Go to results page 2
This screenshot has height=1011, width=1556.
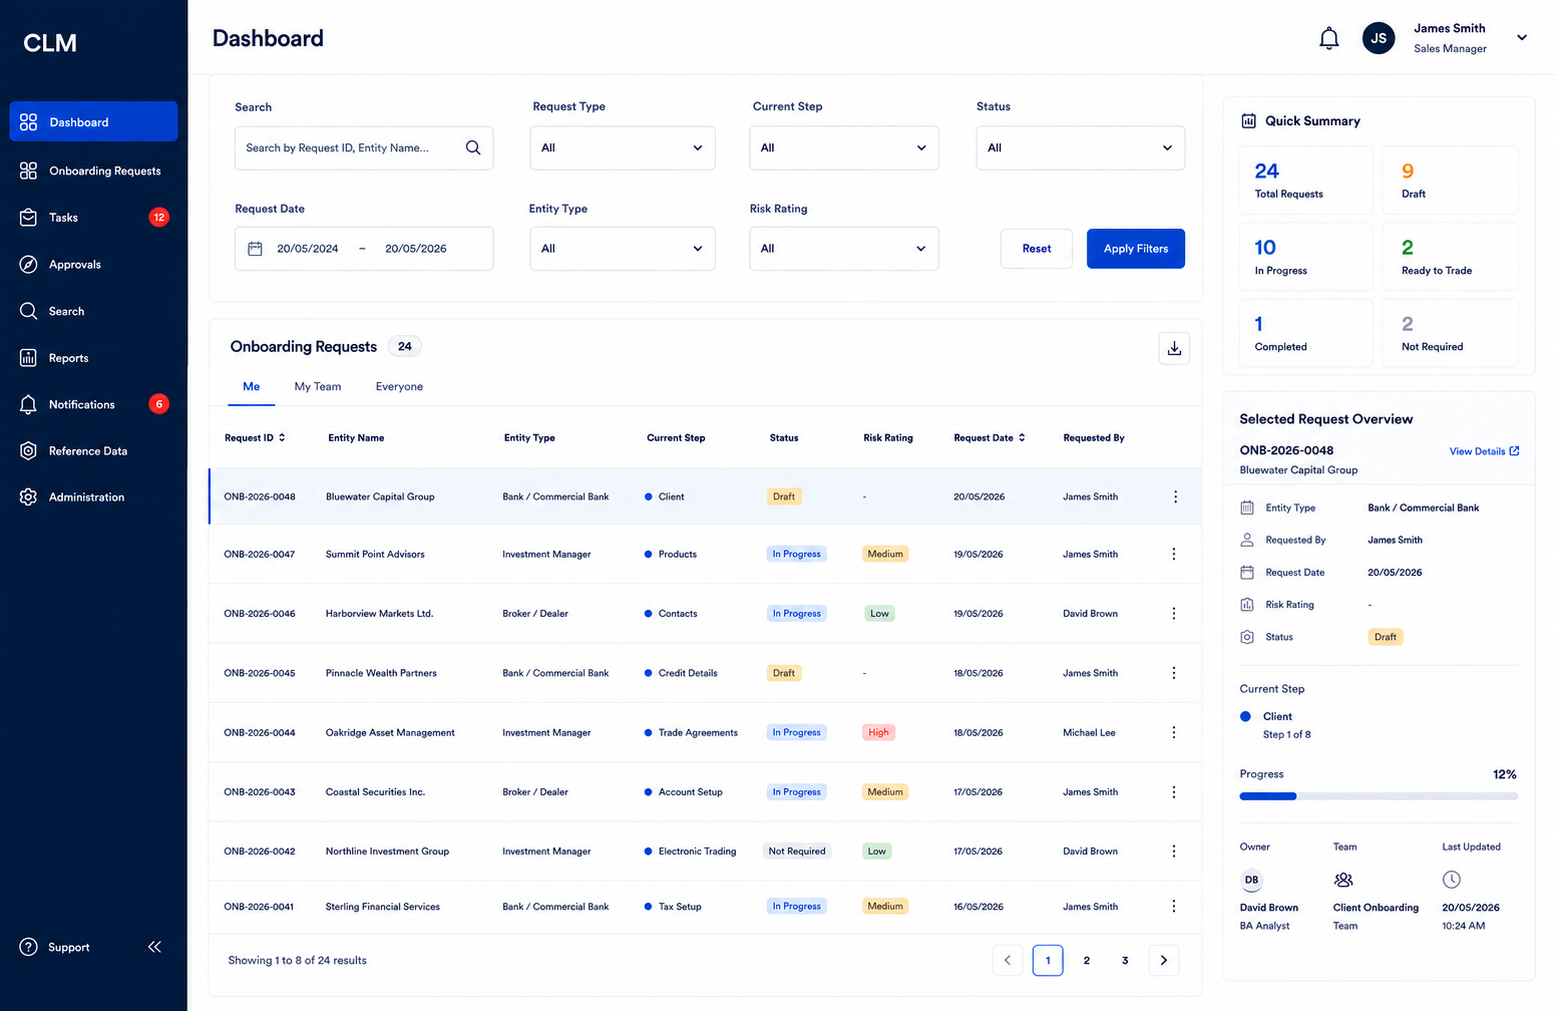(x=1086, y=961)
